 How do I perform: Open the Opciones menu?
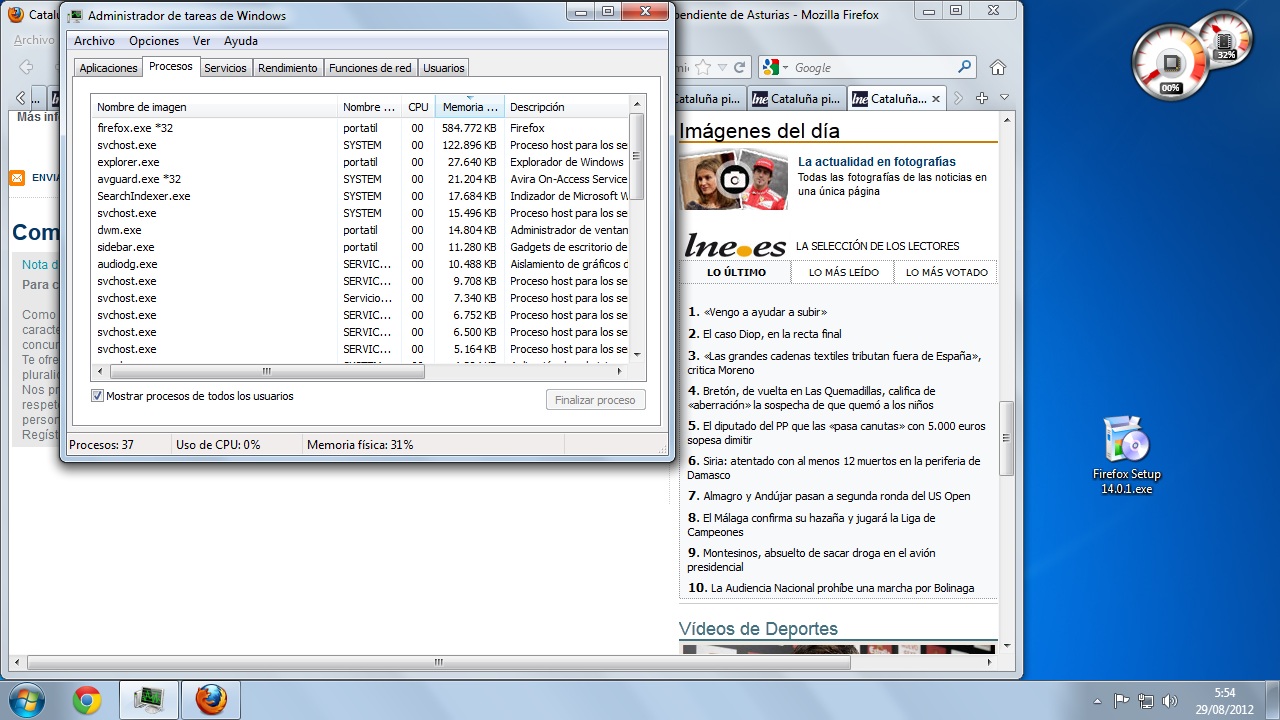coord(154,41)
